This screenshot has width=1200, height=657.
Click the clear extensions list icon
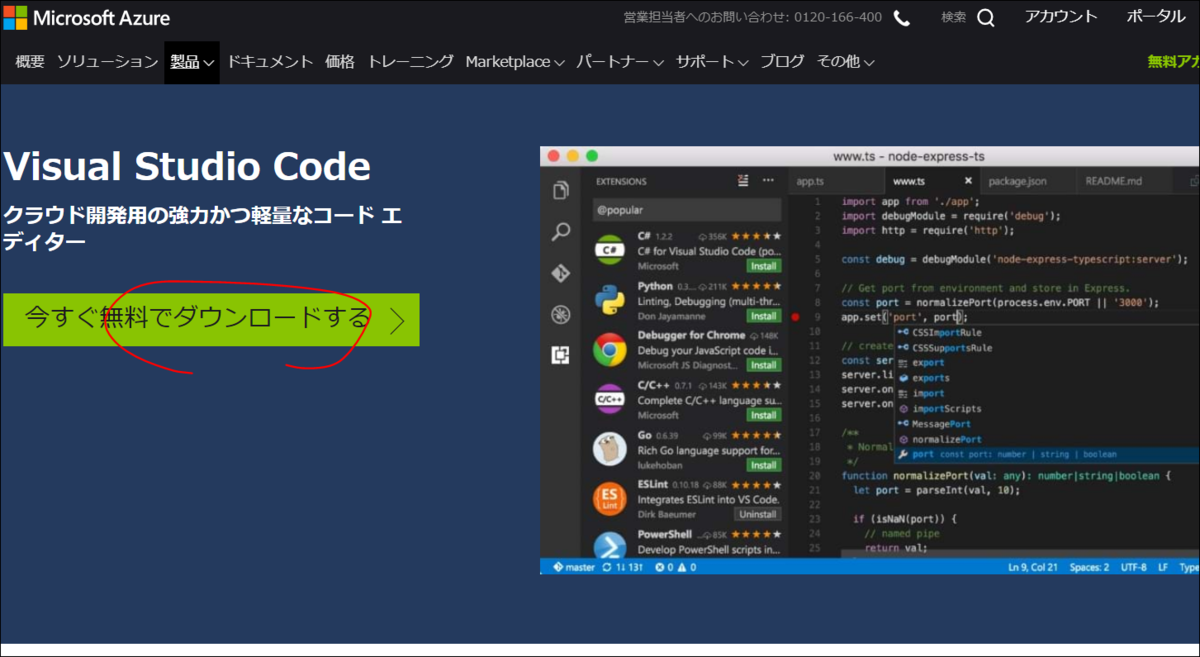point(743,181)
